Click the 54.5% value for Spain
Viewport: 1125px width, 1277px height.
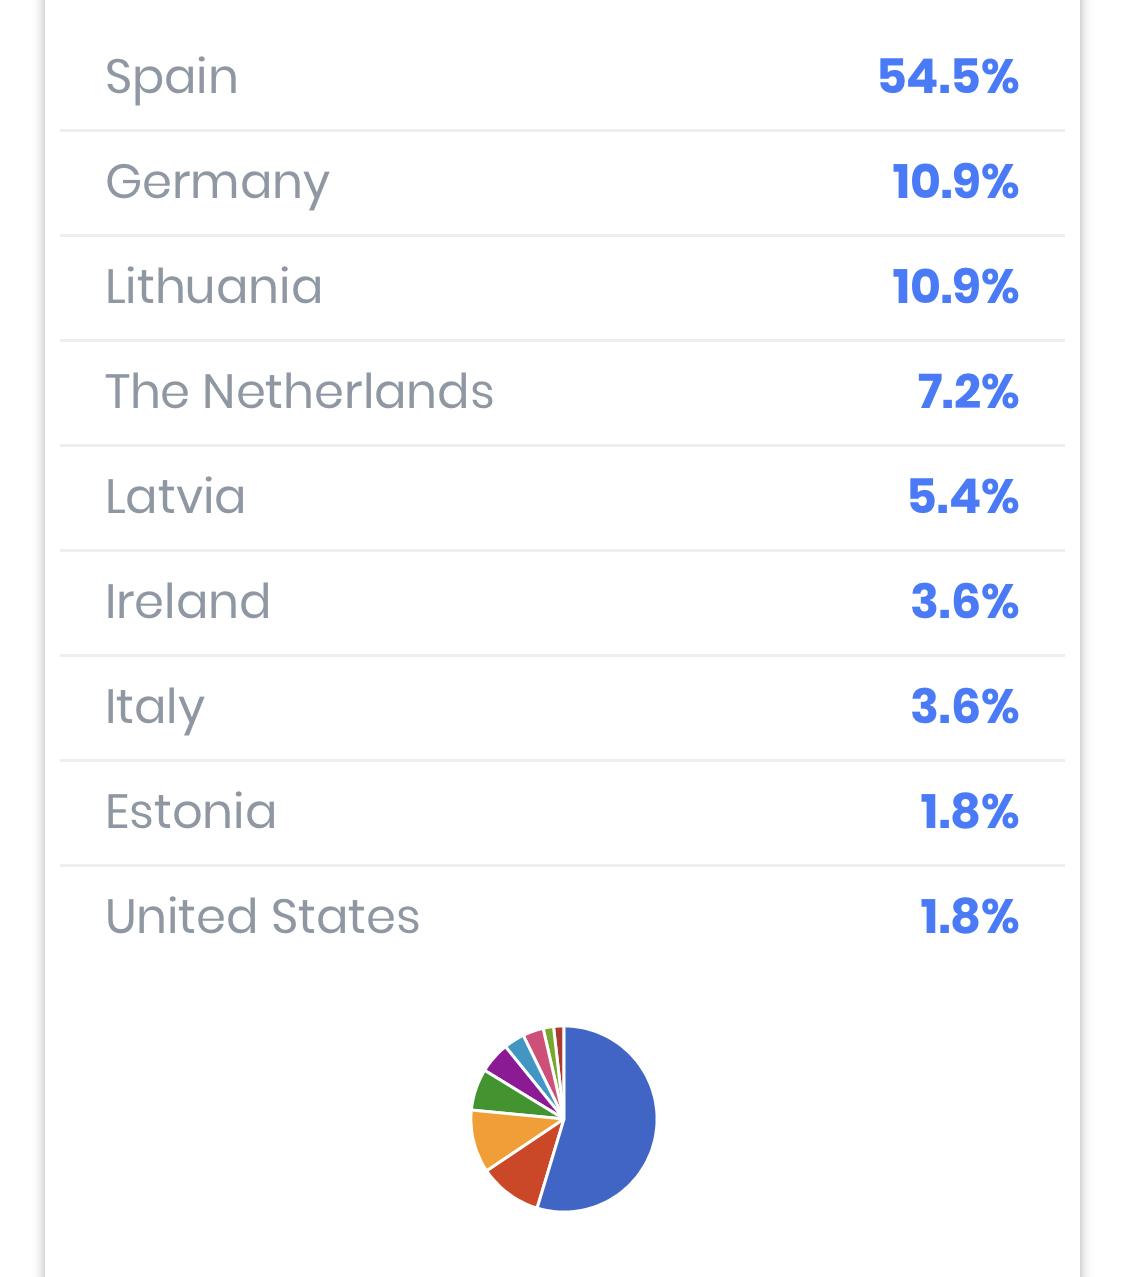coord(948,77)
